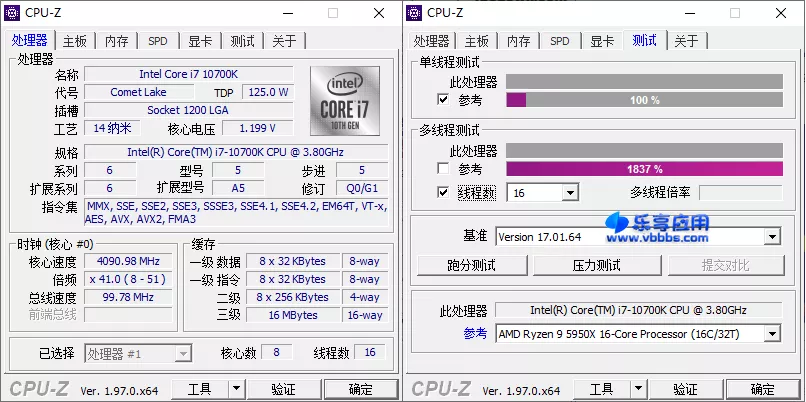The height and width of the screenshot is (402, 806).
Task: Switch to 处理器 tab in right window
Action: (432, 41)
